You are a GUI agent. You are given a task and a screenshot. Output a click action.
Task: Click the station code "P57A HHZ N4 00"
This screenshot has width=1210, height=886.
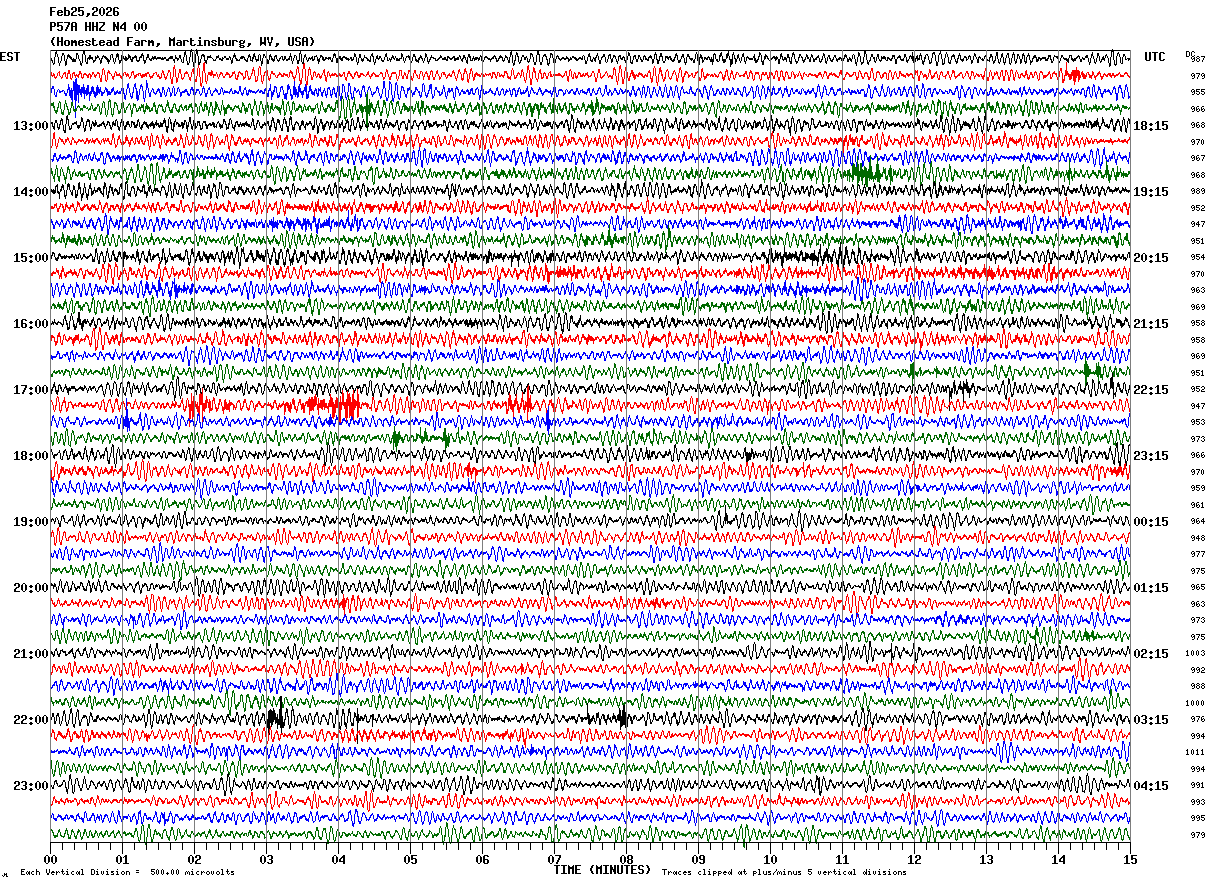coord(99,27)
